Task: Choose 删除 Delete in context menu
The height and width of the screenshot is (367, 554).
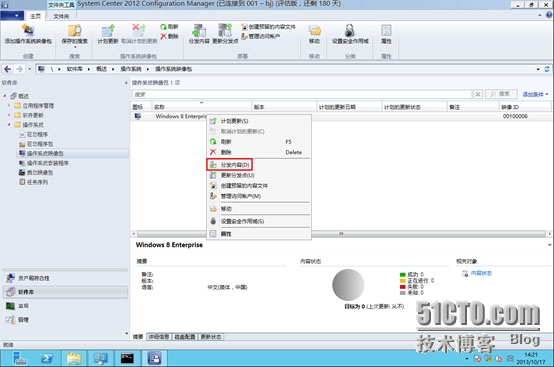Action: tap(259, 152)
